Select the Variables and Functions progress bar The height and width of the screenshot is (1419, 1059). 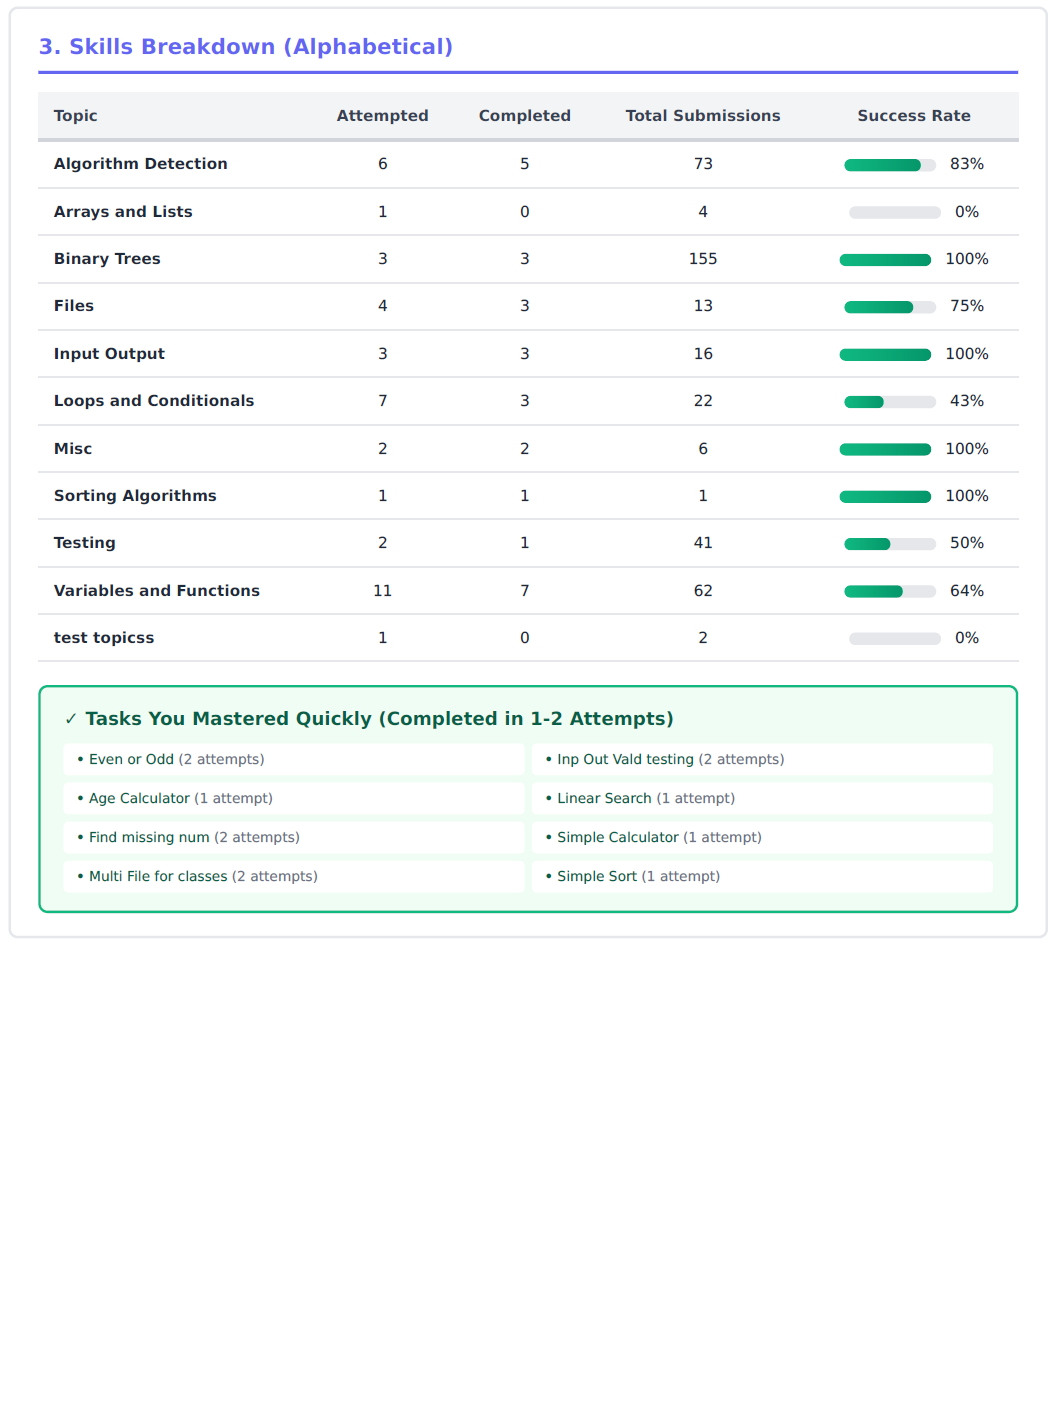889,592
